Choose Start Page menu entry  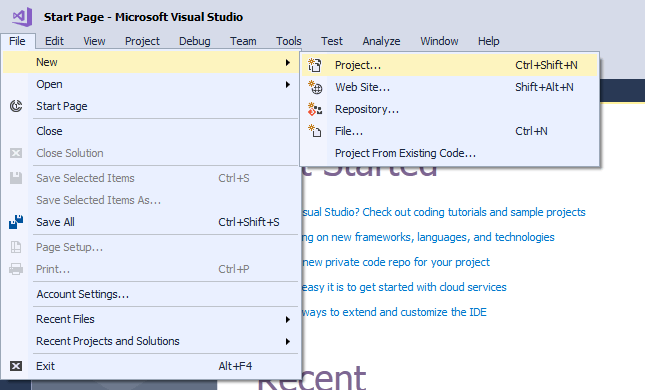coord(151,106)
